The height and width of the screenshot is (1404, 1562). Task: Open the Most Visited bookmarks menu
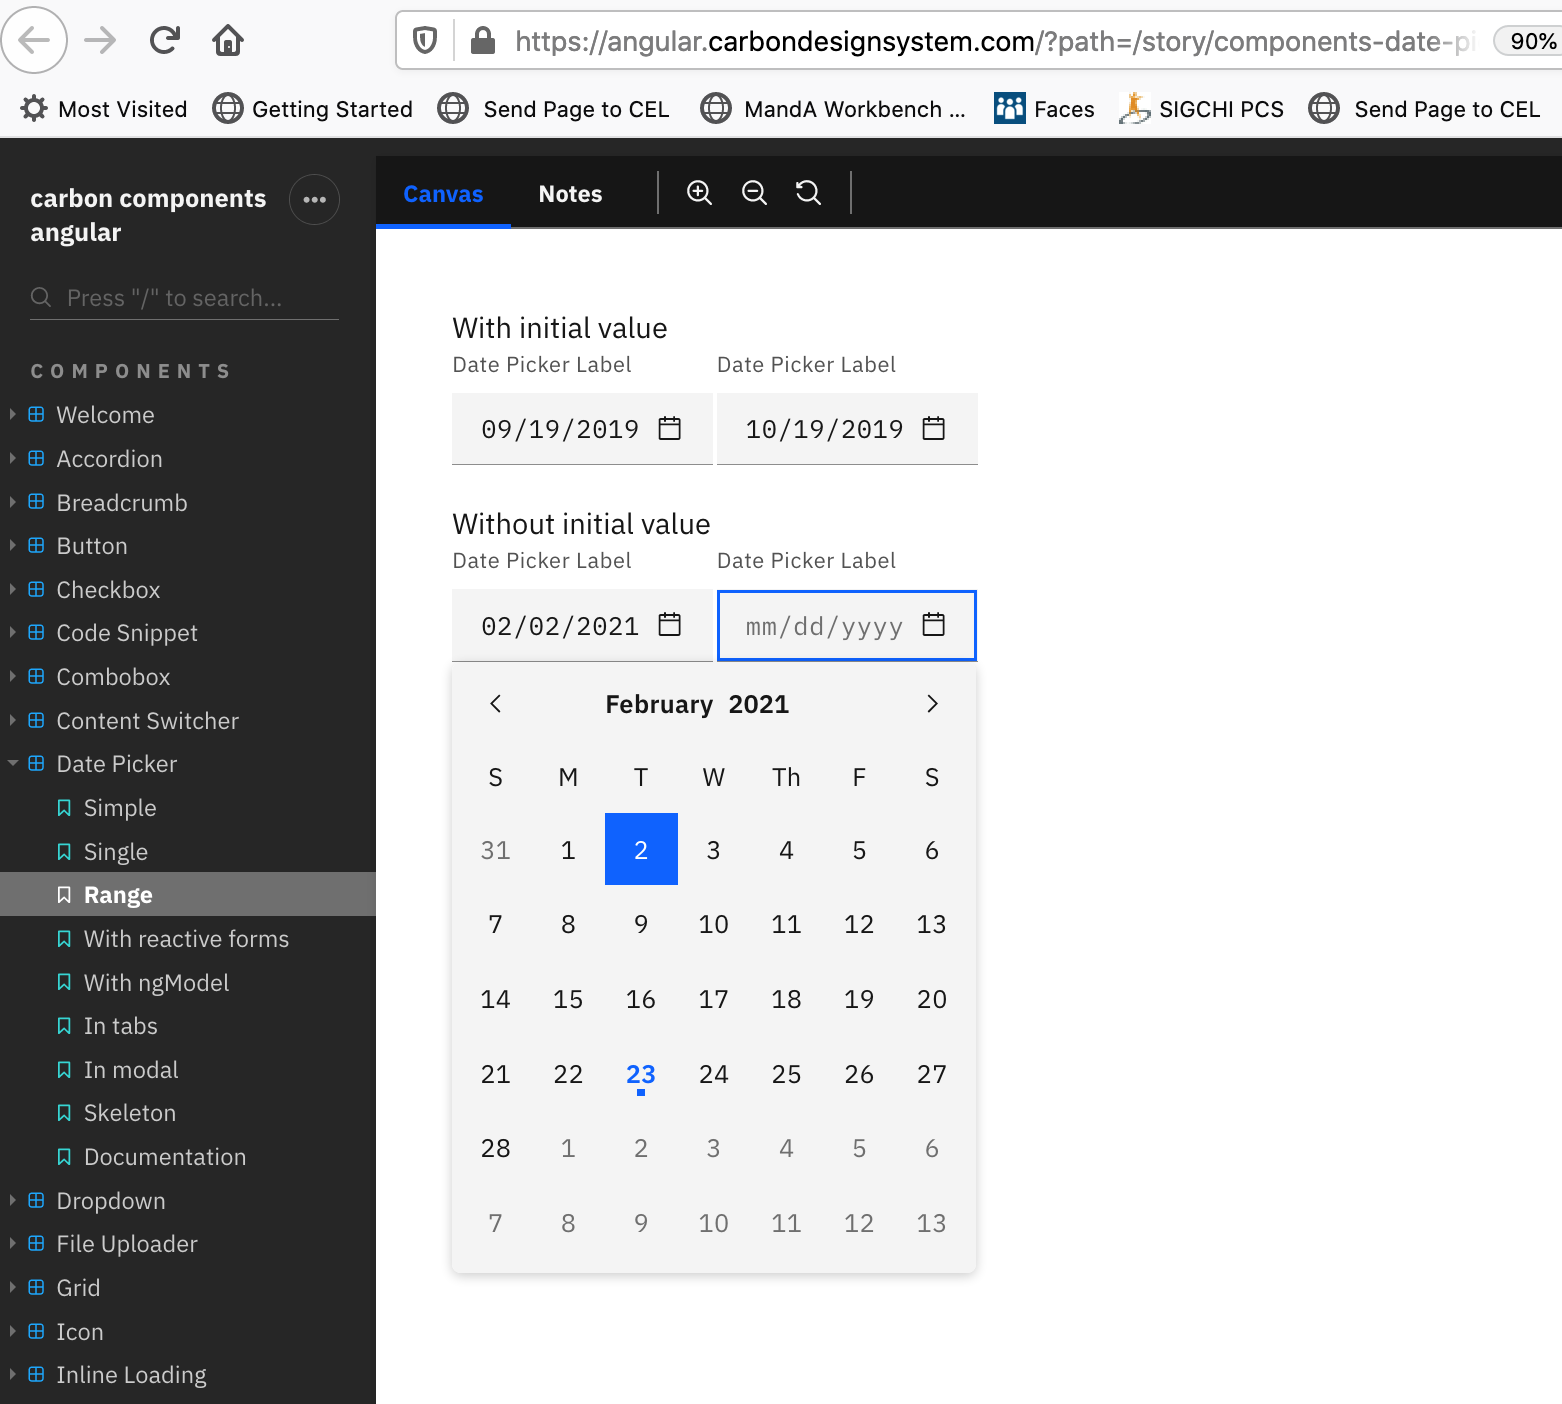[x=102, y=108]
